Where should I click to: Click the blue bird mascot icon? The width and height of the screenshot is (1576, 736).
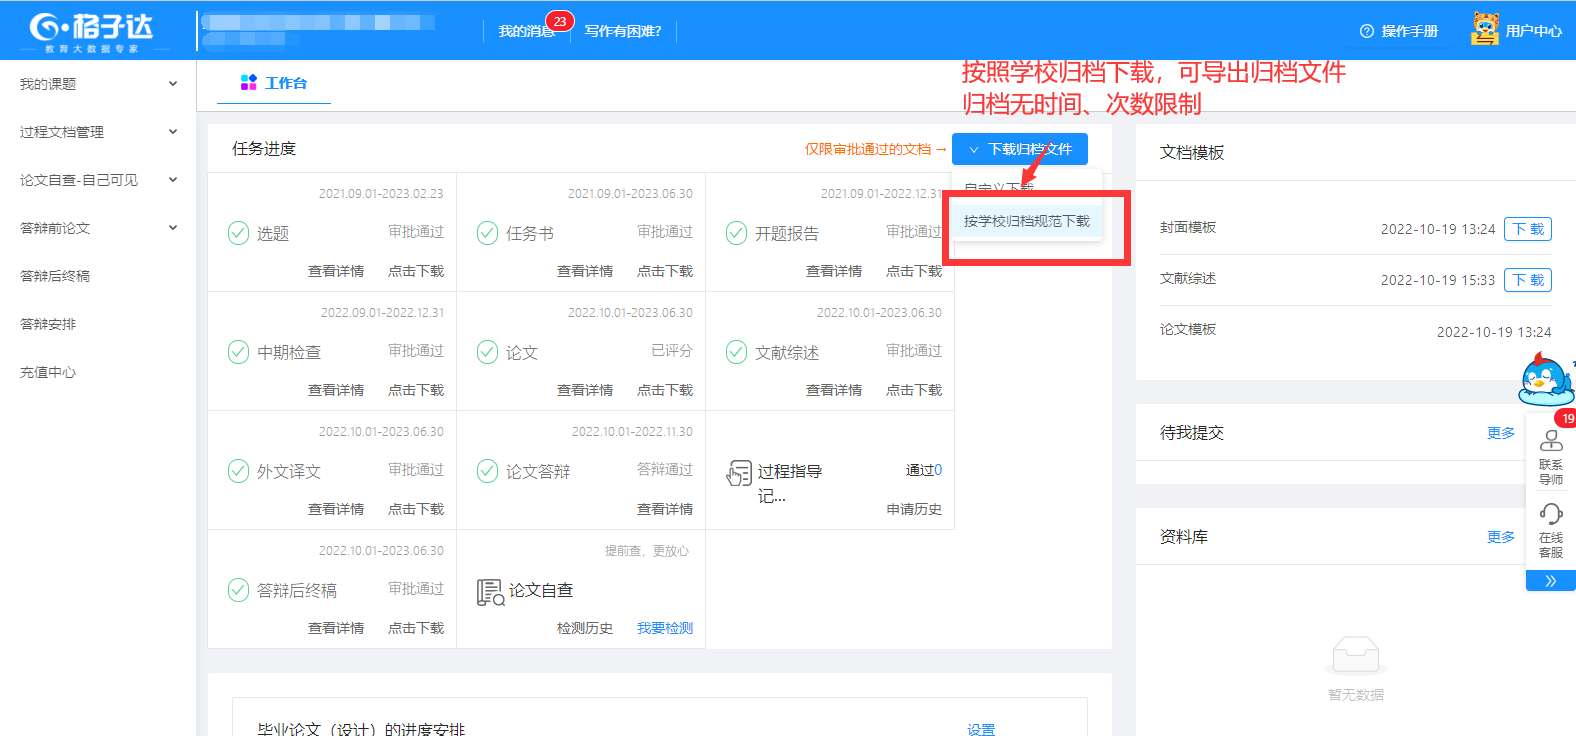click(1545, 380)
